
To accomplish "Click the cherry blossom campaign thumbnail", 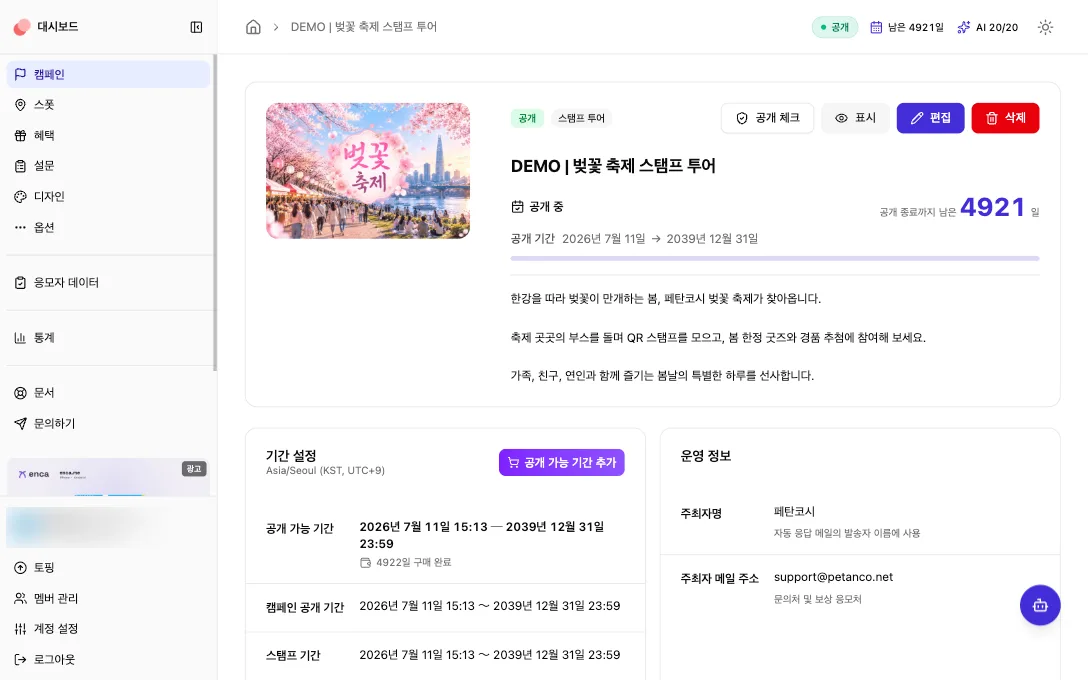I will tap(368, 171).
